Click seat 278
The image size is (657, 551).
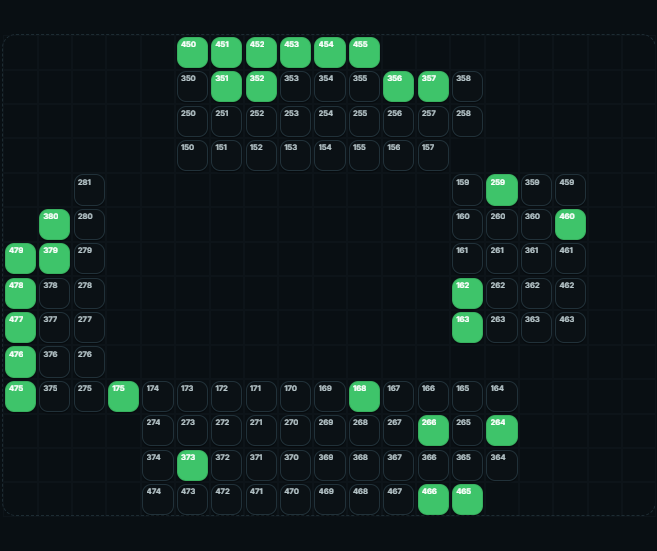89,293
